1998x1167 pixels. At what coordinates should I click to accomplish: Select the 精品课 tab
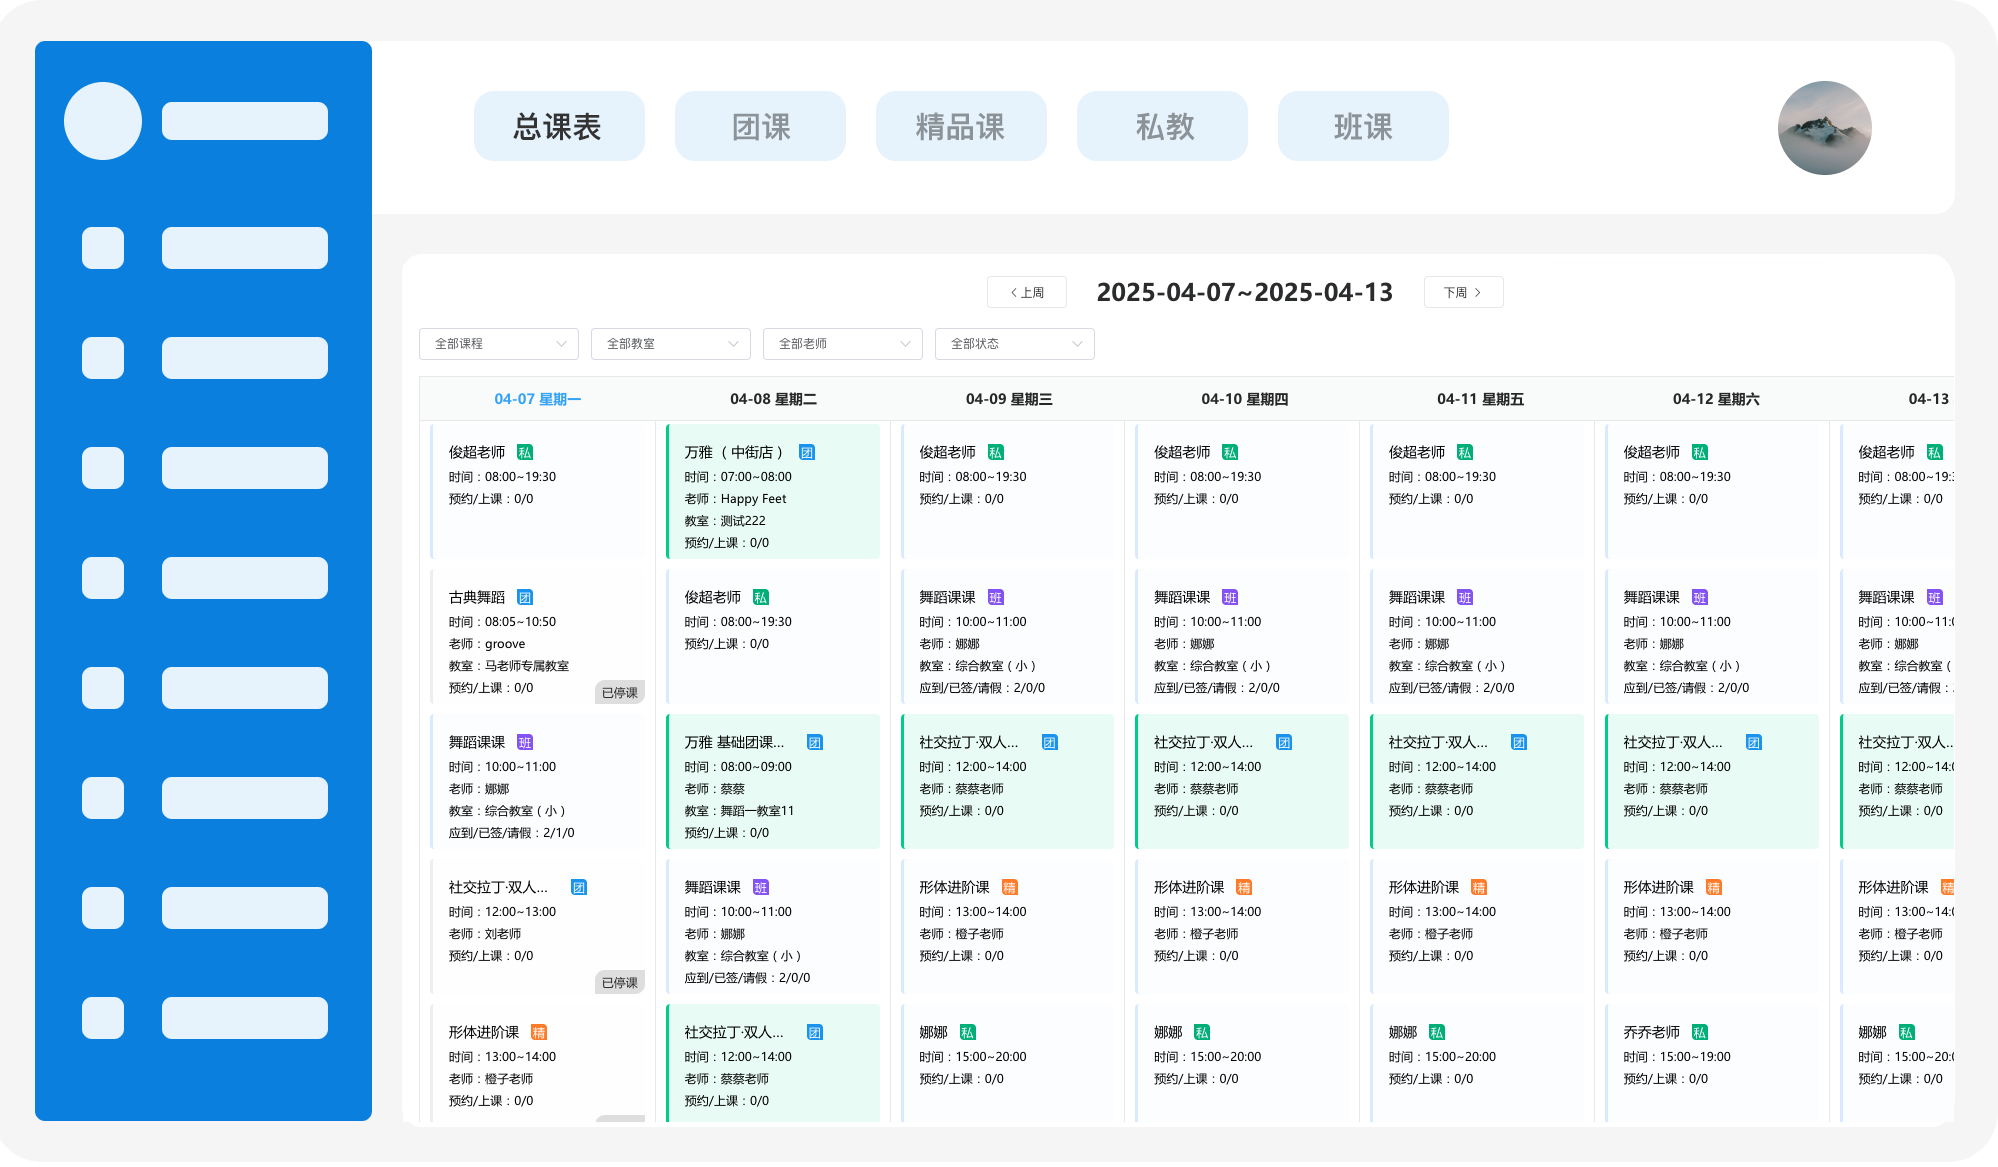pos(961,127)
